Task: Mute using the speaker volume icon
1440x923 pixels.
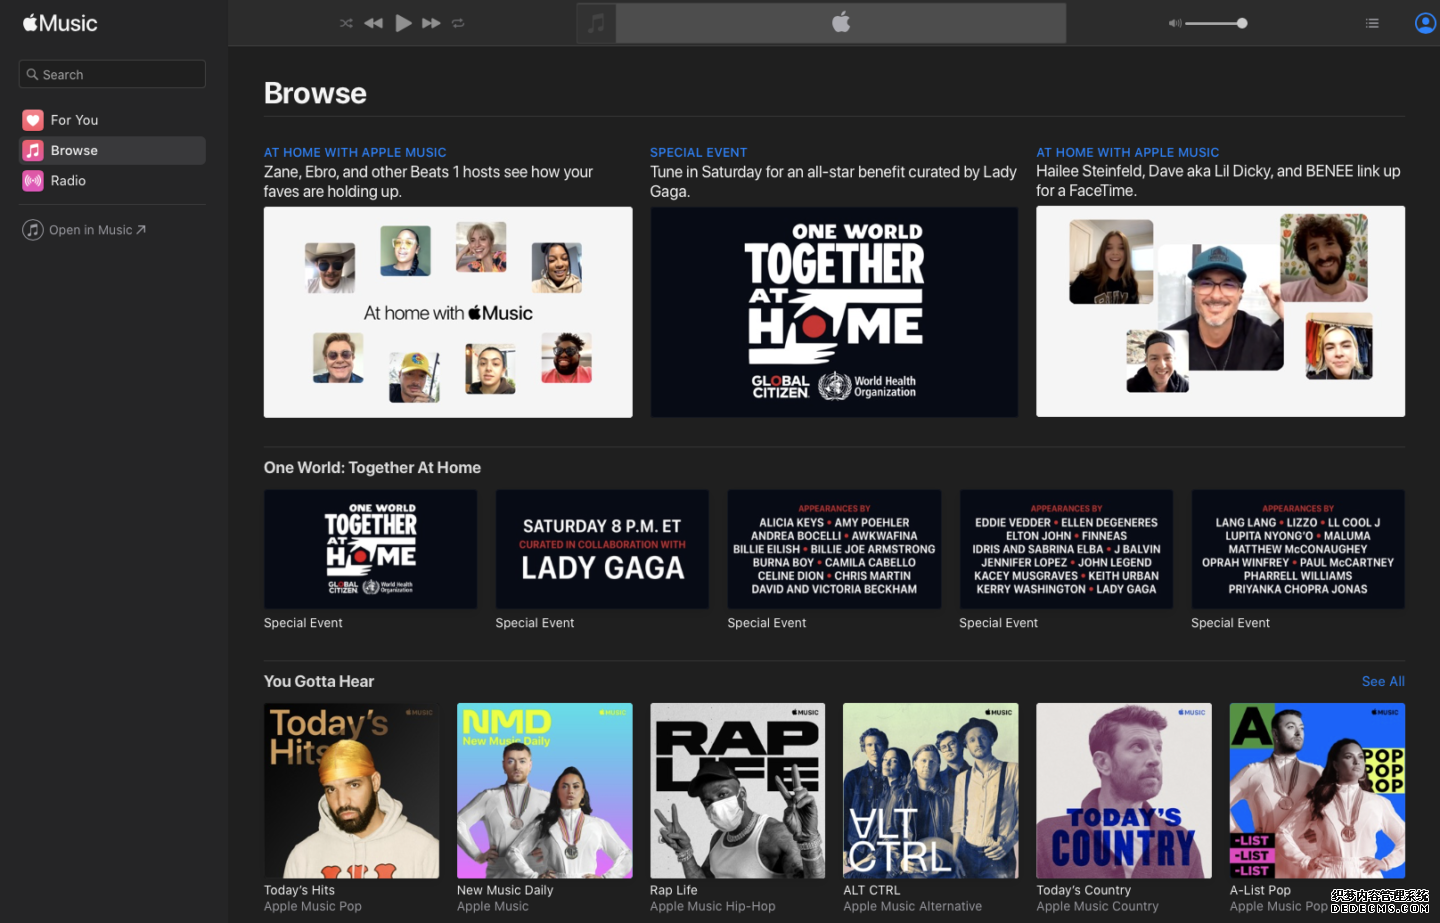Action: point(1175,23)
